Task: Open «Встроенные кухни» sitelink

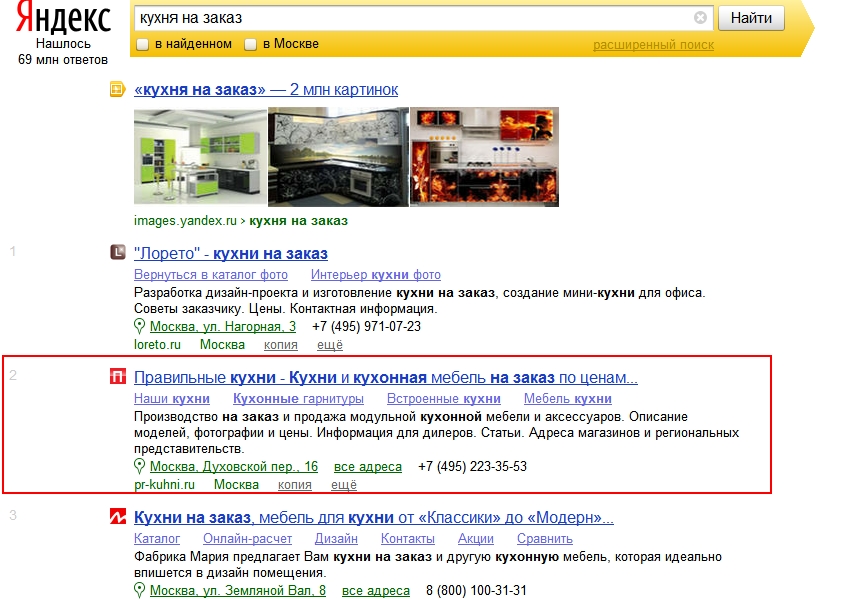Action: coord(444,399)
